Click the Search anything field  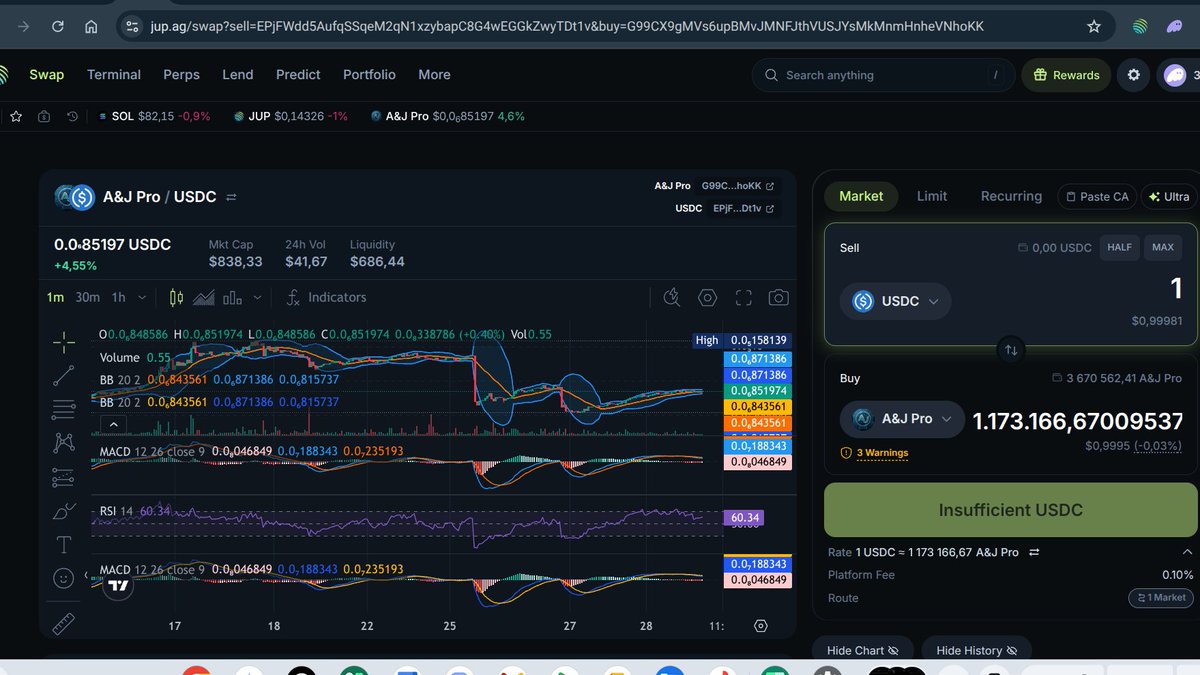tap(881, 75)
